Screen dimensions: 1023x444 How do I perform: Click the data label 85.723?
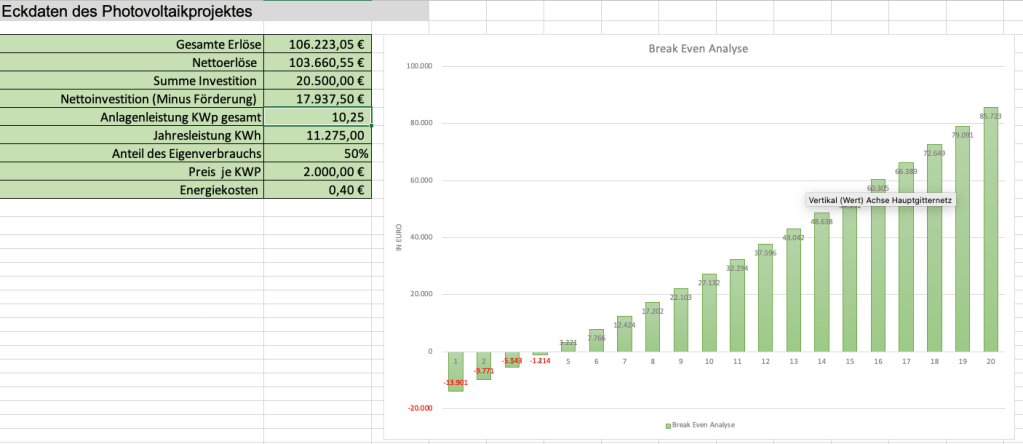990,116
